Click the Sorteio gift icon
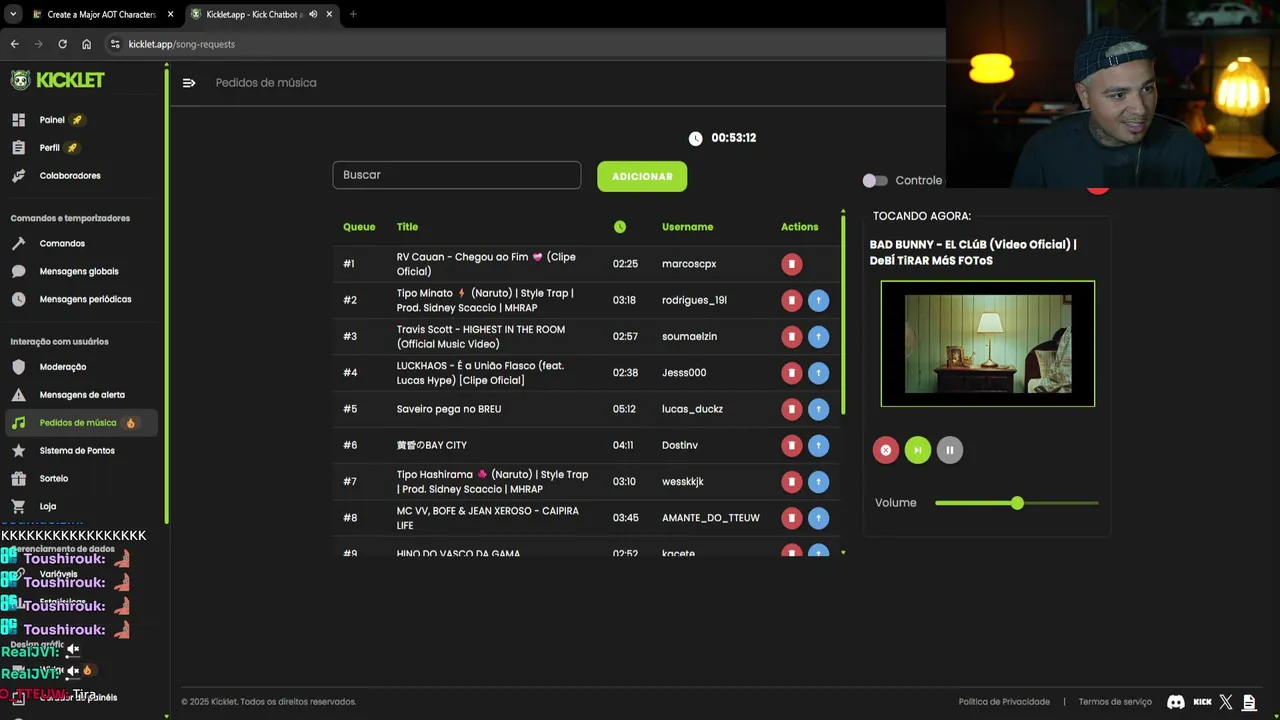The image size is (1280, 720). tap(18, 479)
